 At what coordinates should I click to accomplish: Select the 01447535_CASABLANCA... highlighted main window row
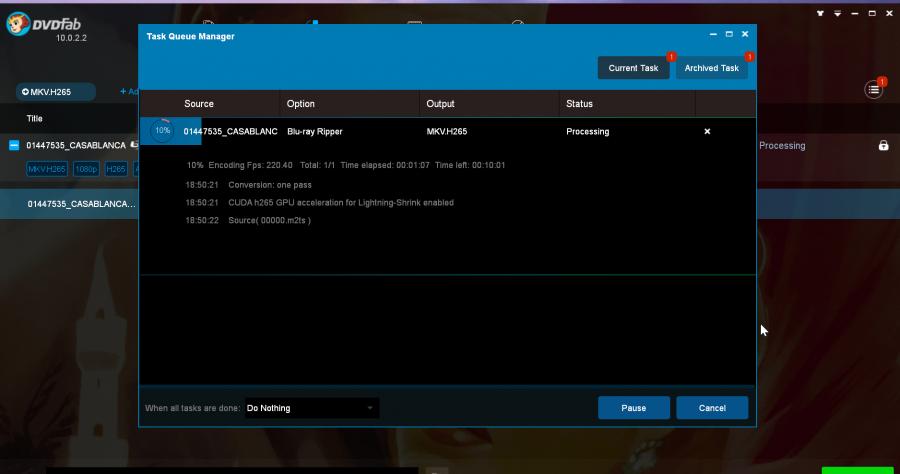[x=69, y=204]
